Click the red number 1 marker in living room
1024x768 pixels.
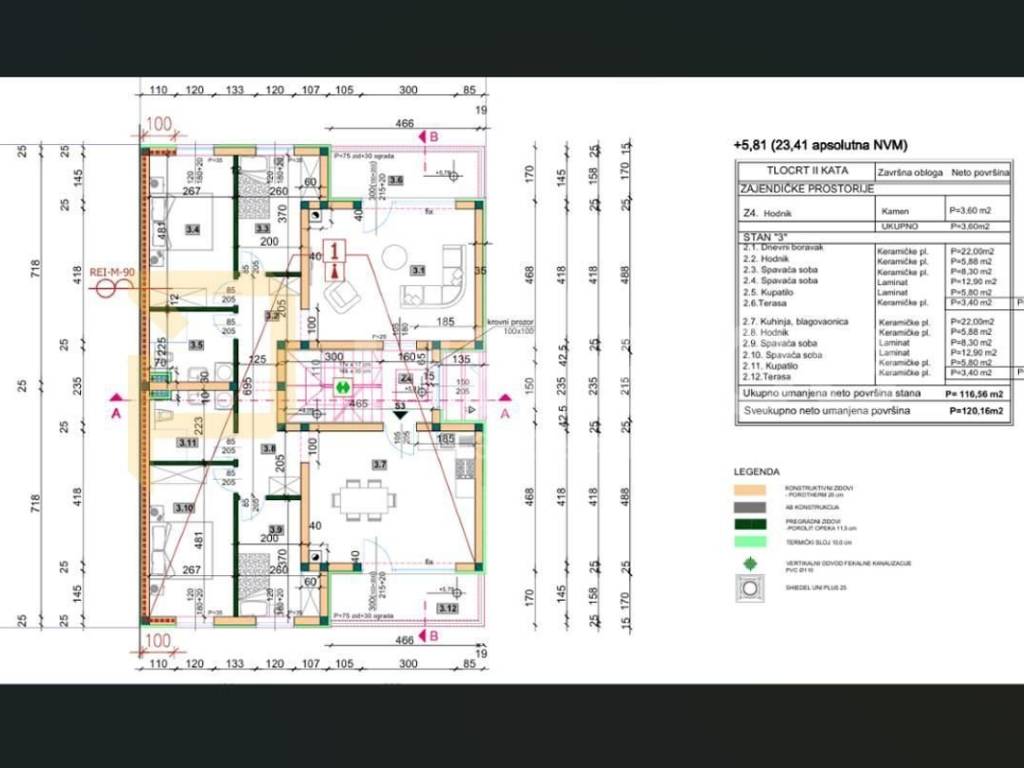337,251
